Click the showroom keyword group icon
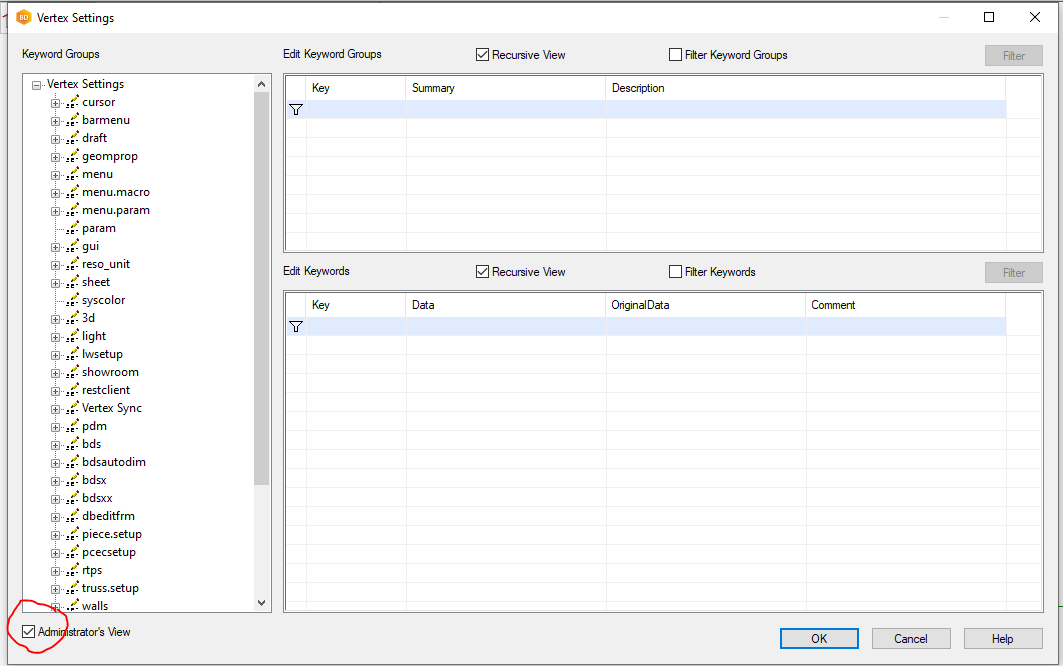 pyautogui.click(x=72, y=372)
